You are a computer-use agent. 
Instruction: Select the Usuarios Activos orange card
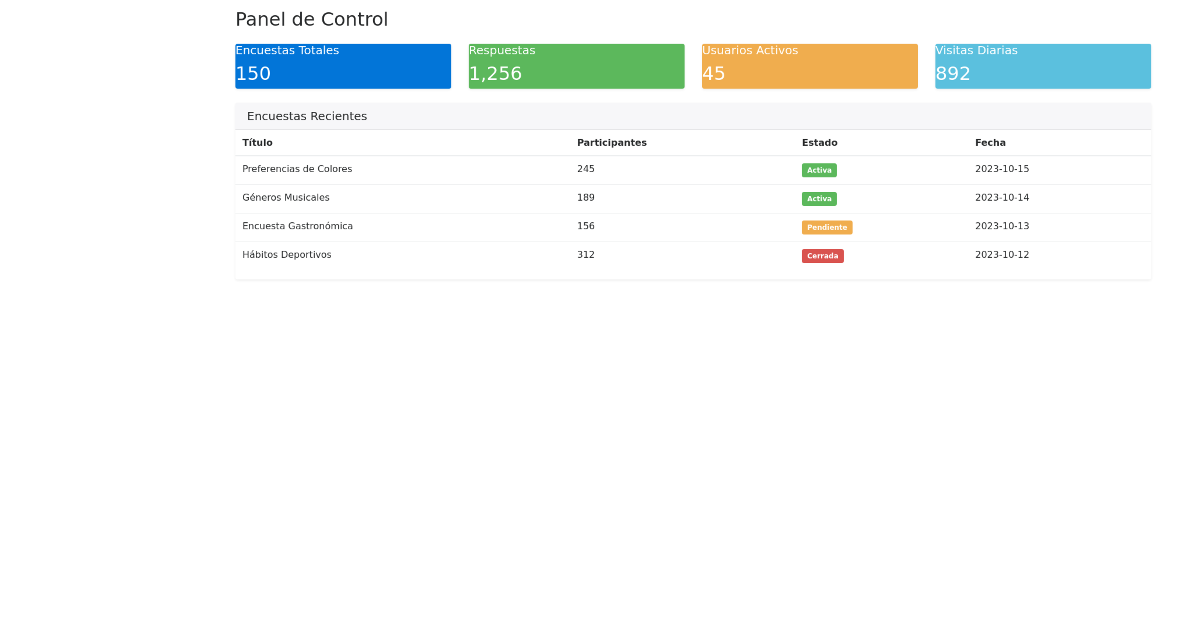tap(809, 66)
